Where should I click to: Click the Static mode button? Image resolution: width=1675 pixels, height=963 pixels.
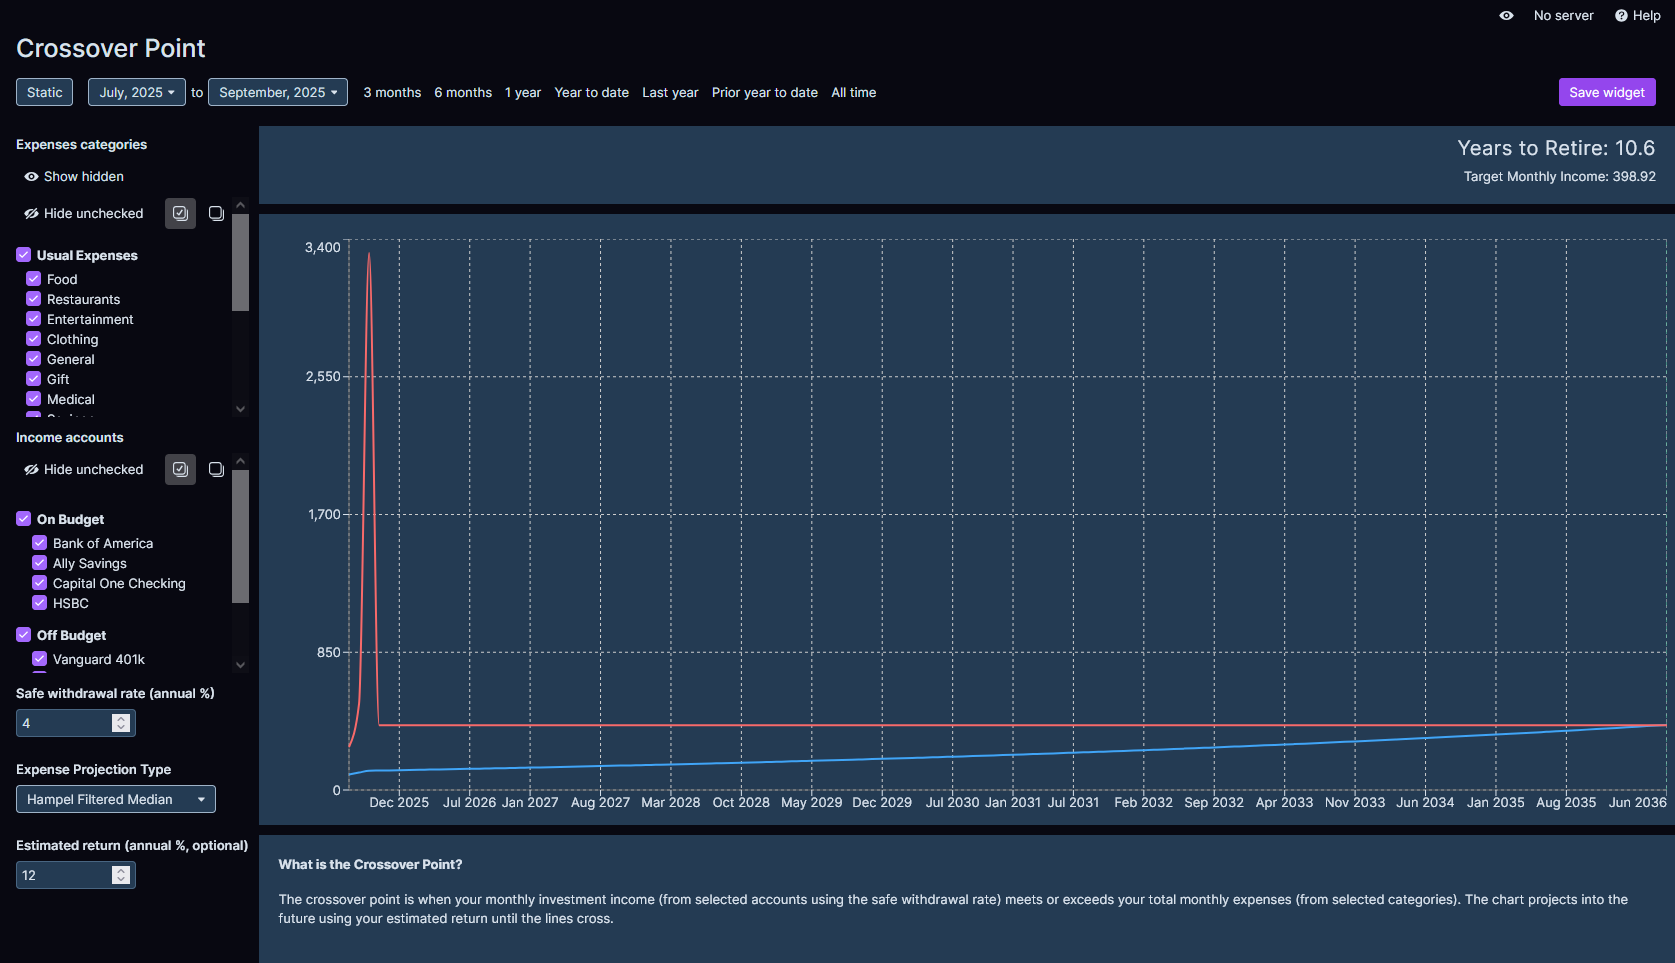pos(45,92)
